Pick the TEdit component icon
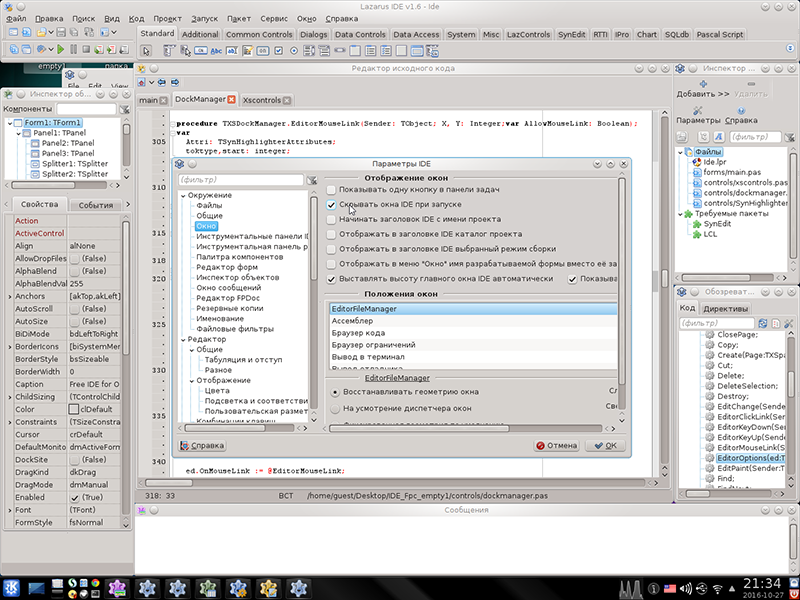This screenshot has width=800, height=600. tap(232, 51)
